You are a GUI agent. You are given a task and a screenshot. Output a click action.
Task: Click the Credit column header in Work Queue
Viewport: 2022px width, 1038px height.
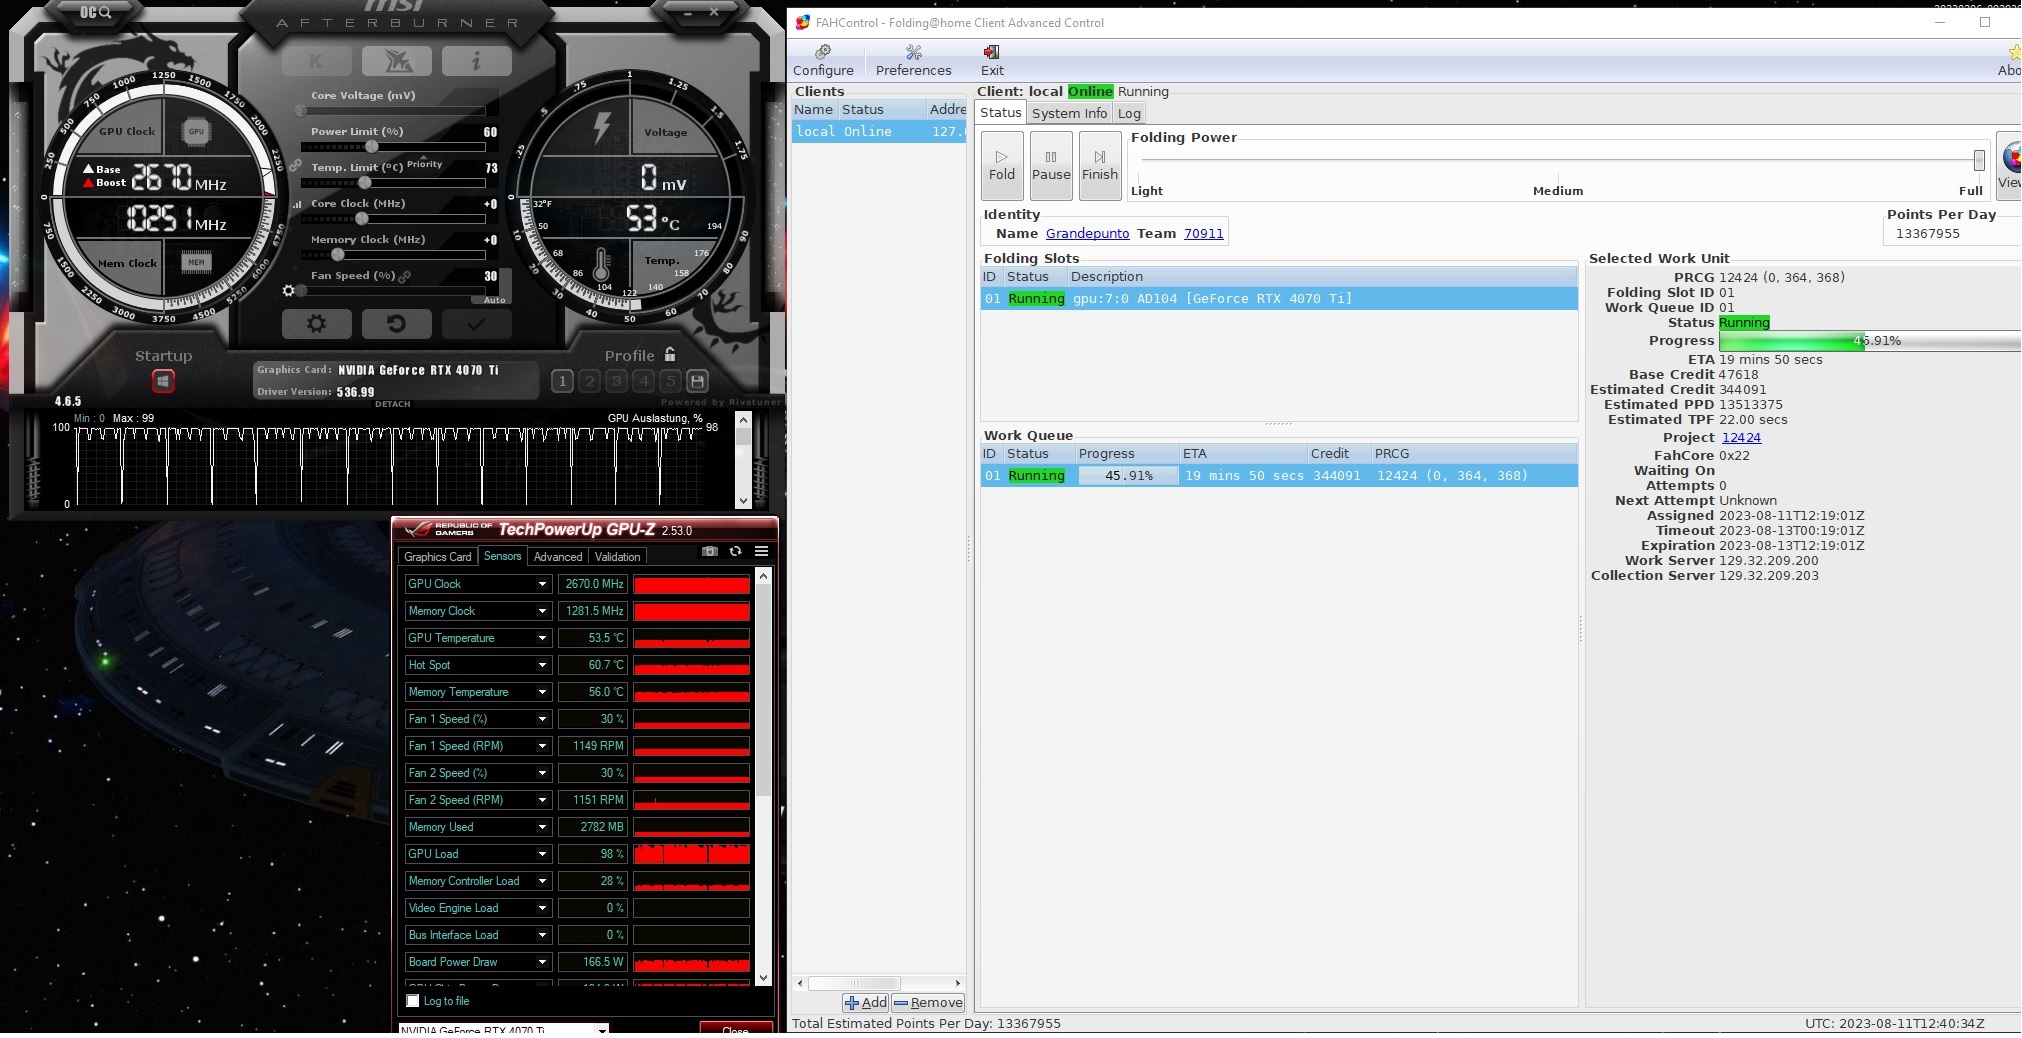[x=1338, y=453]
